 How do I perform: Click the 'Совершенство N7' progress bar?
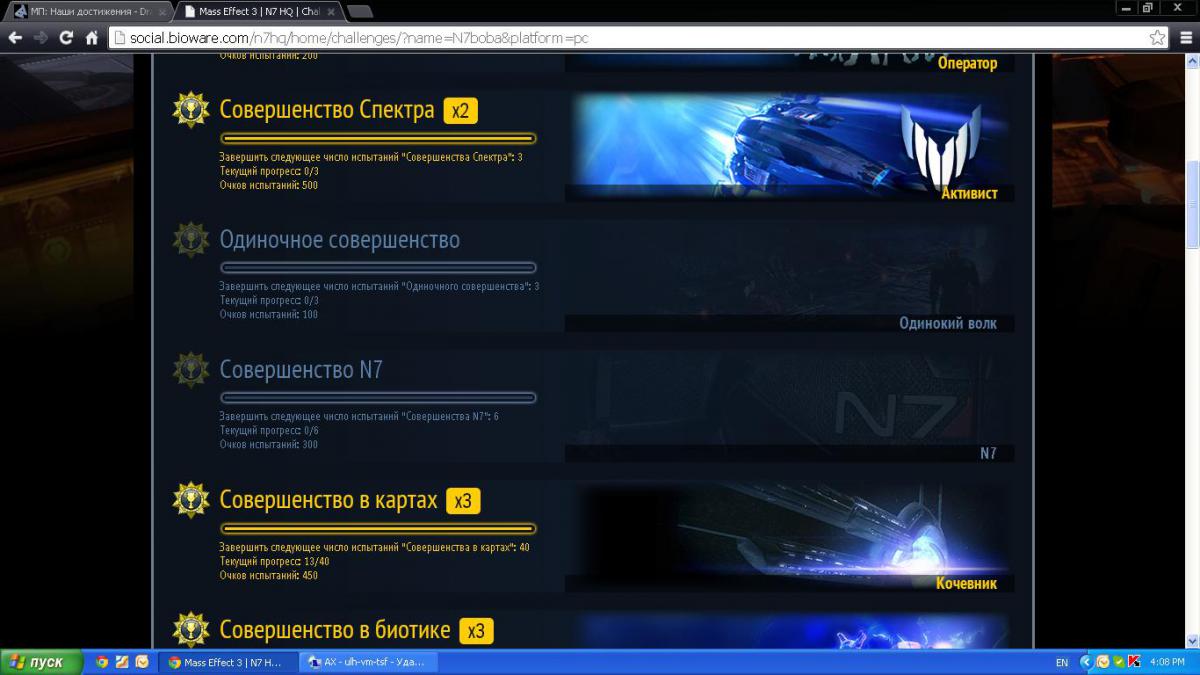[x=378, y=398]
